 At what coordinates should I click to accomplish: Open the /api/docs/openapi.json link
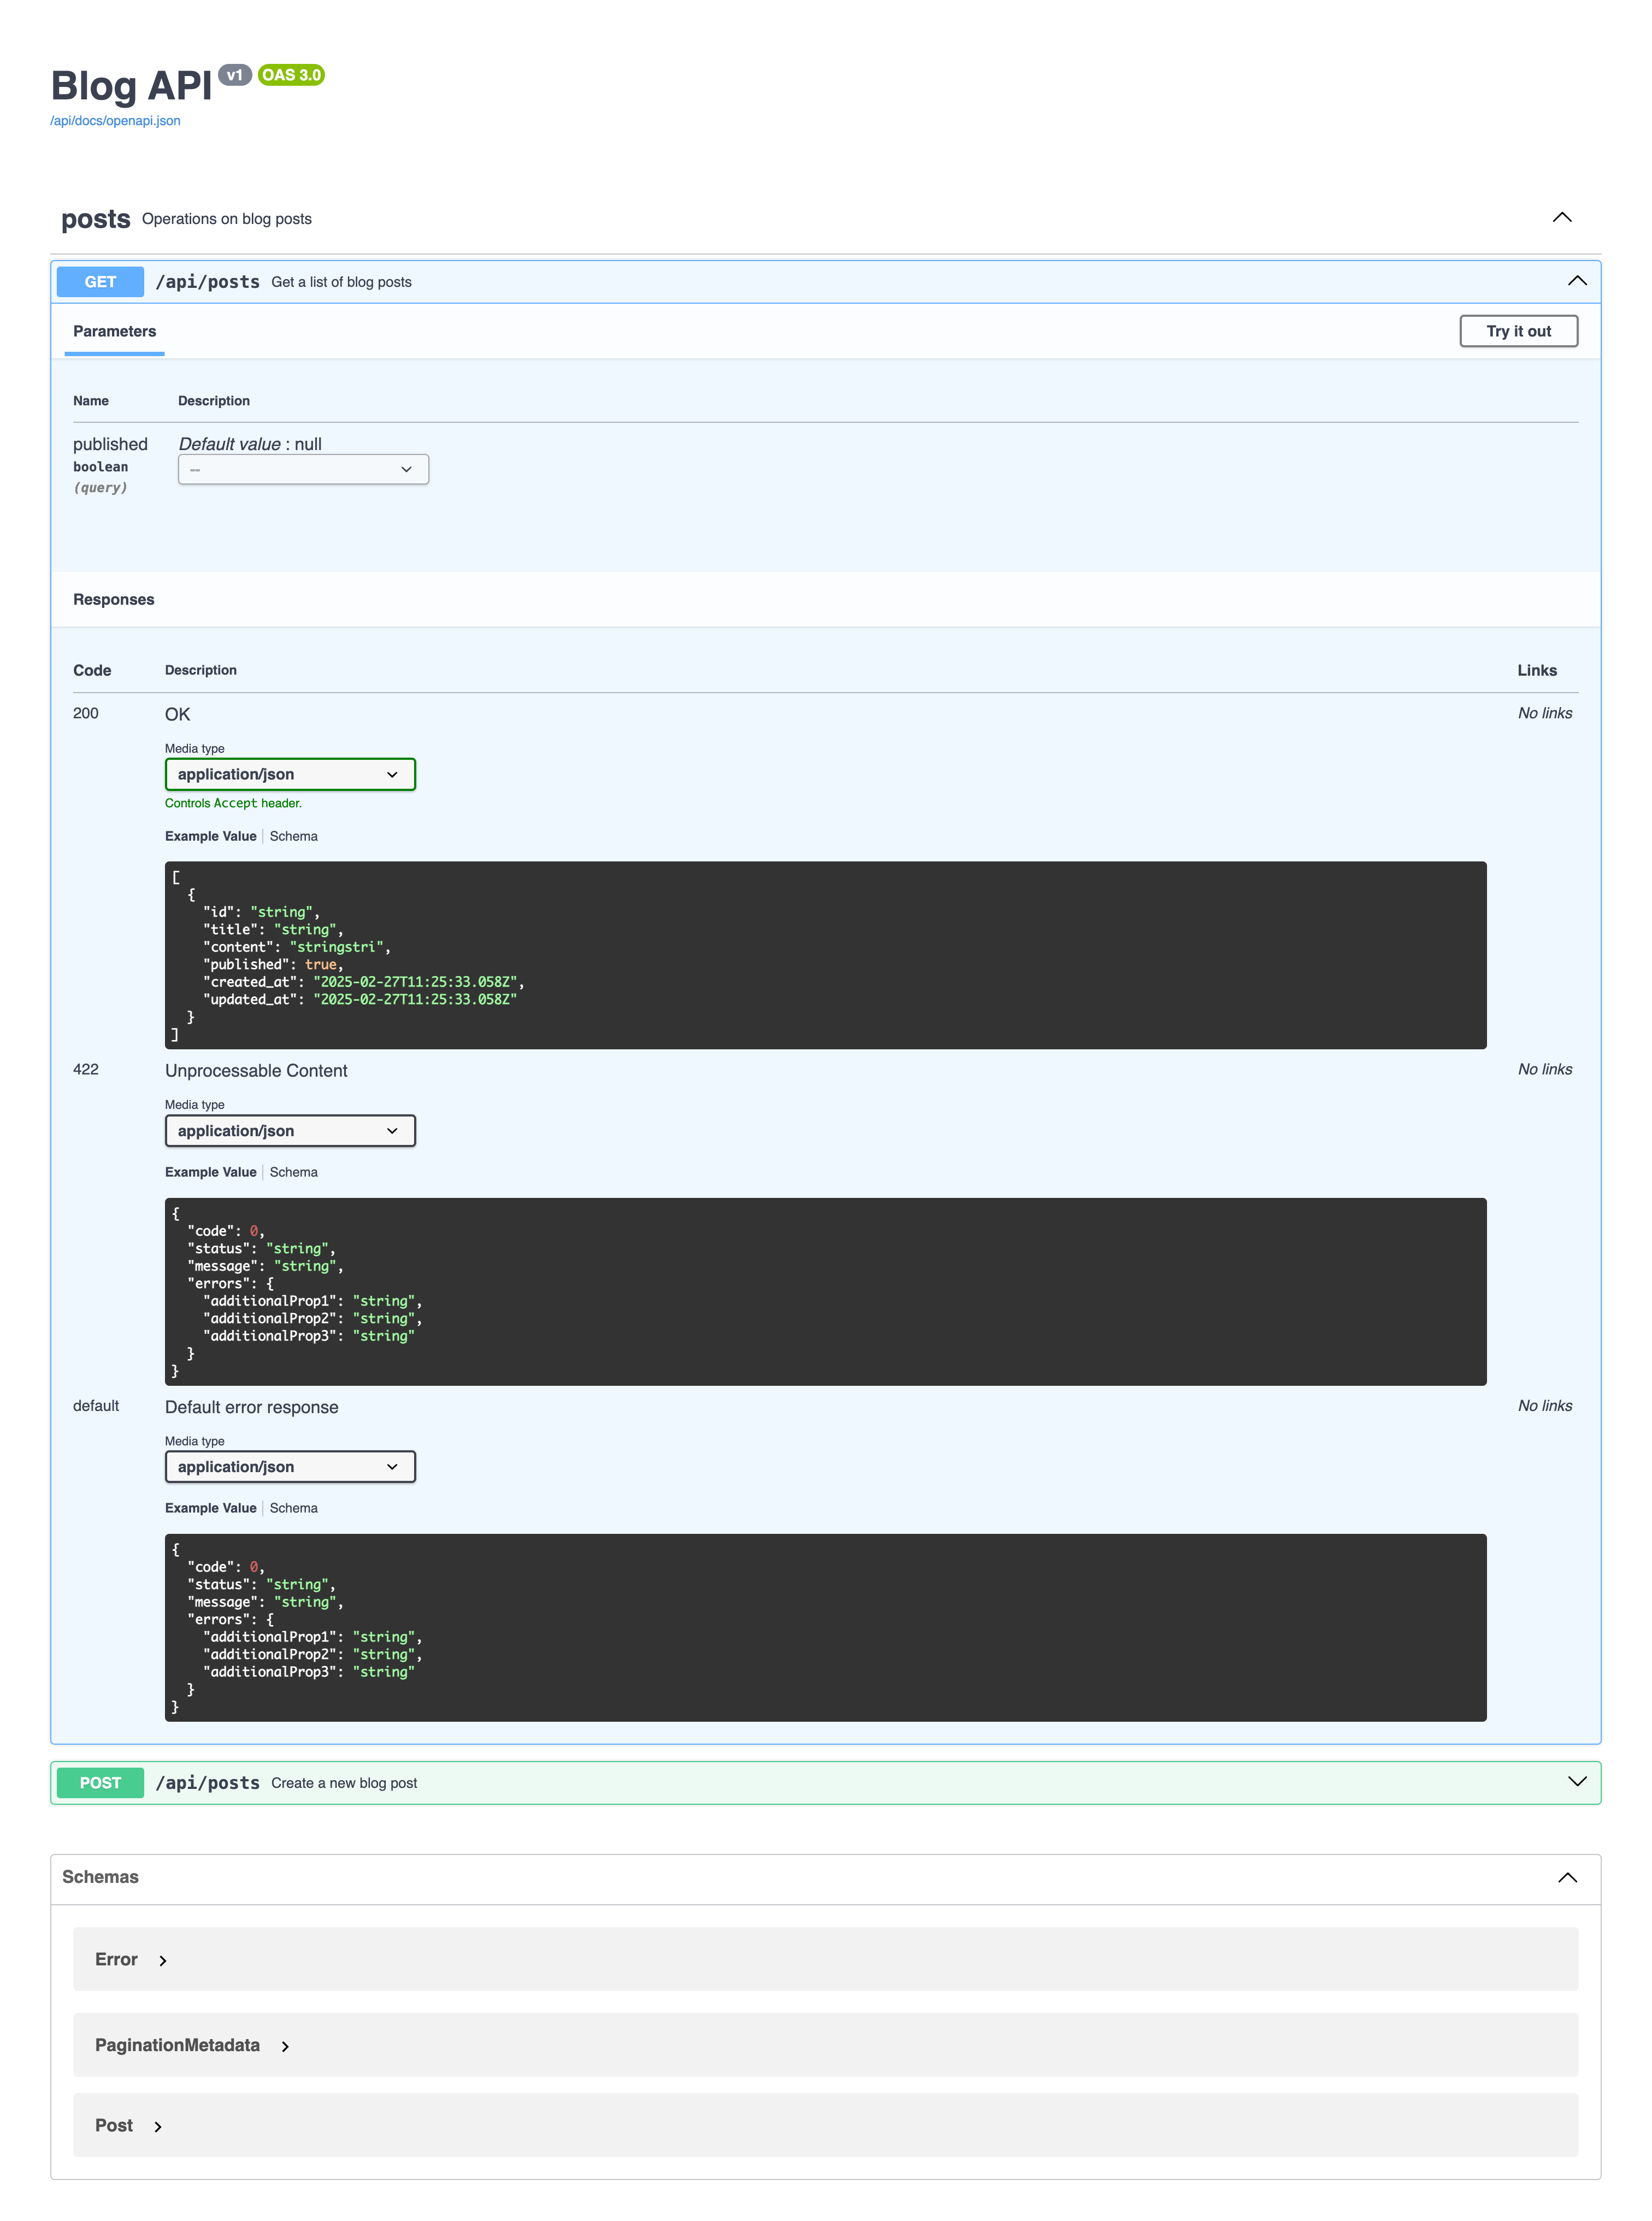115,121
